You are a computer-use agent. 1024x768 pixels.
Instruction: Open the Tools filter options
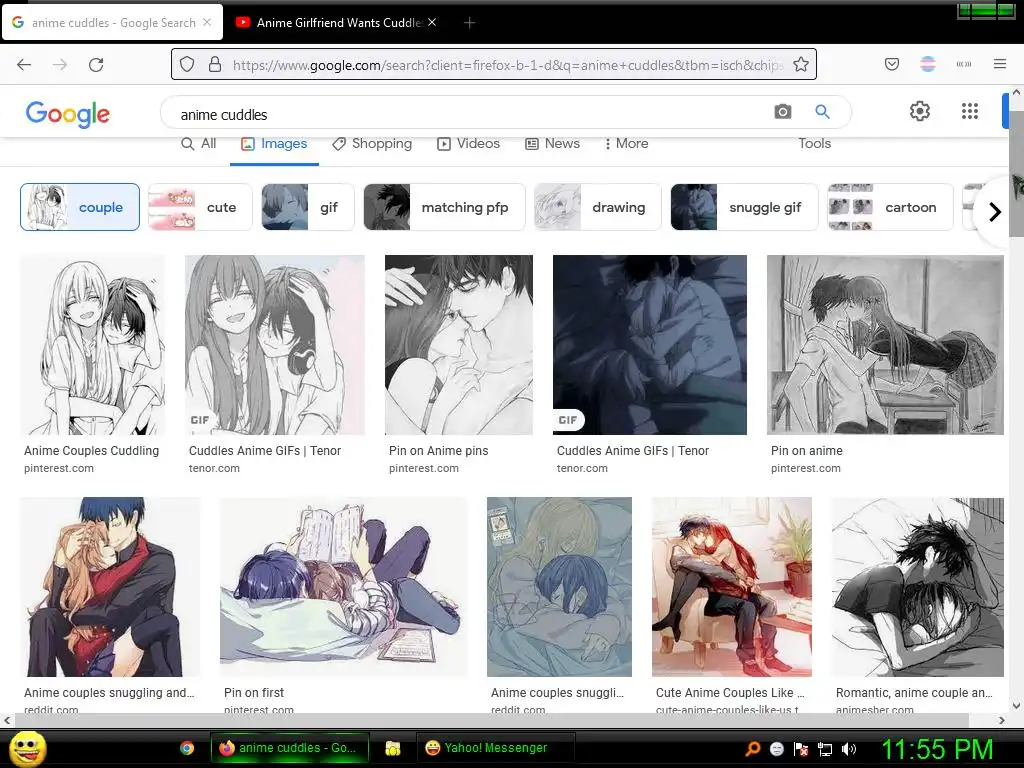[x=814, y=144]
